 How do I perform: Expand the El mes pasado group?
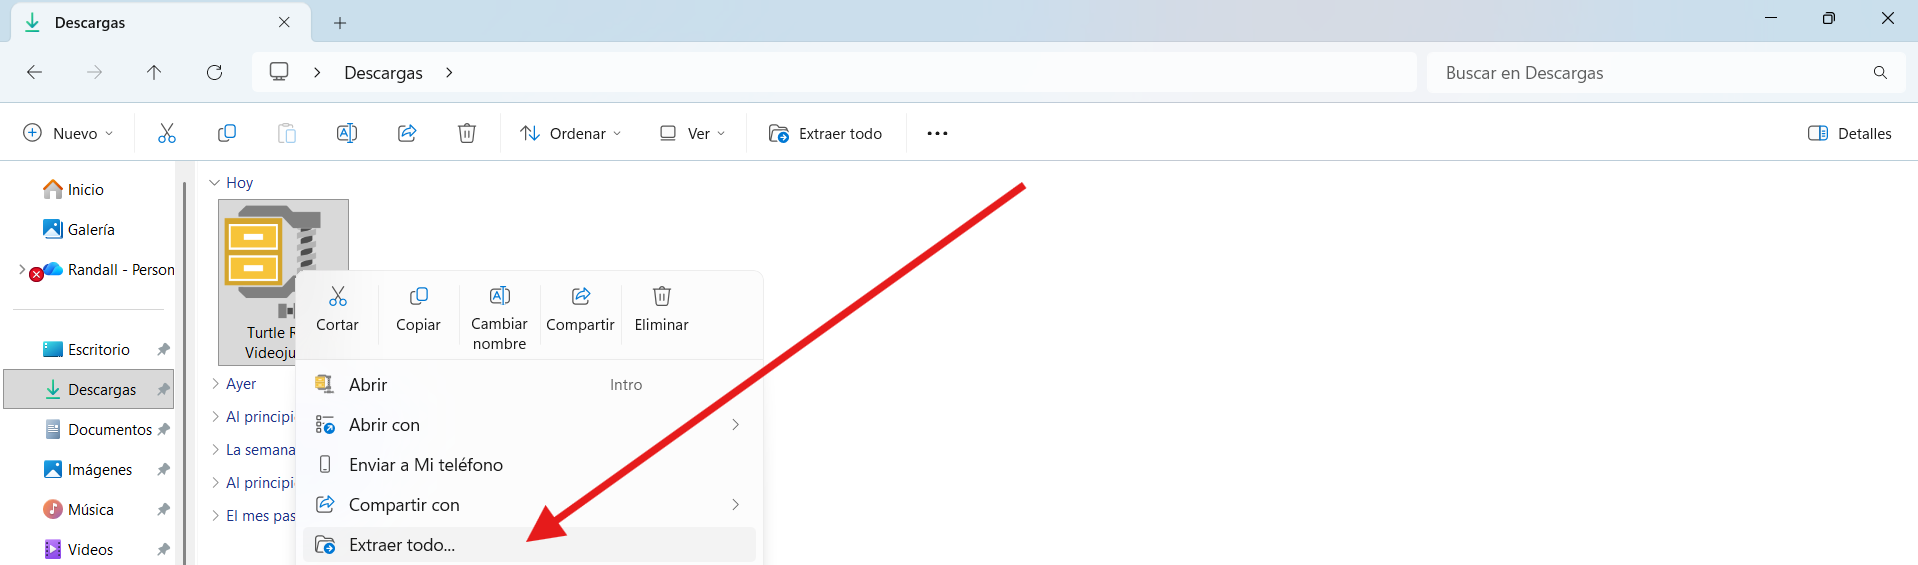pos(215,516)
